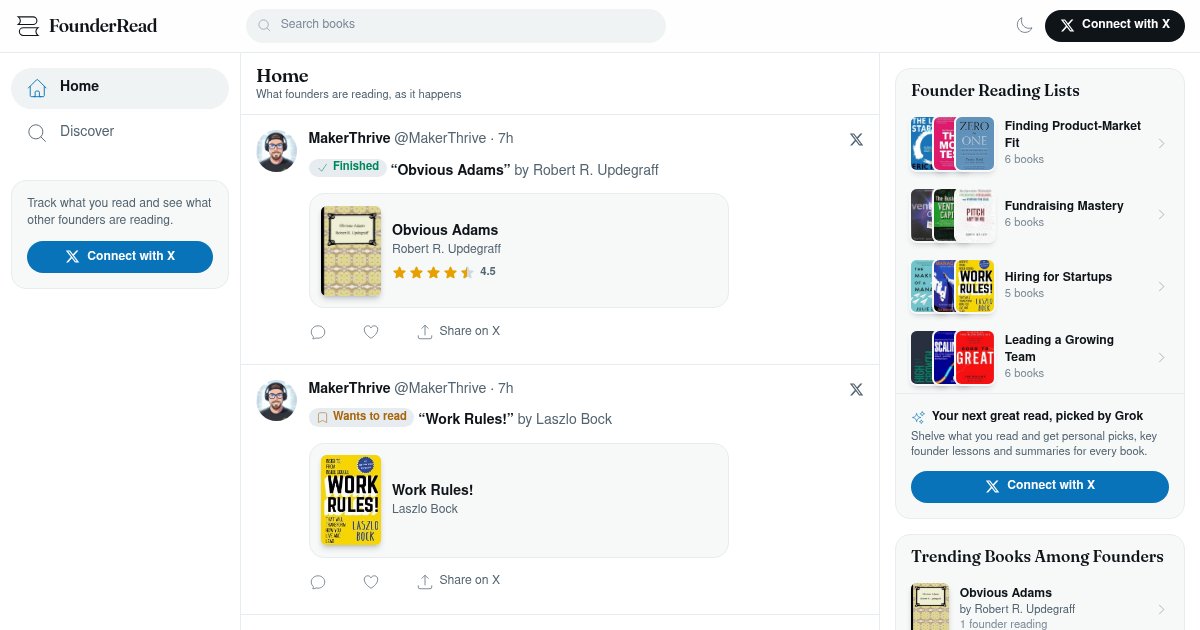Image resolution: width=1200 pixels, height=630 pixels.
Task: Open Work Rules book cover in feed card
Action: click(351, 500)
